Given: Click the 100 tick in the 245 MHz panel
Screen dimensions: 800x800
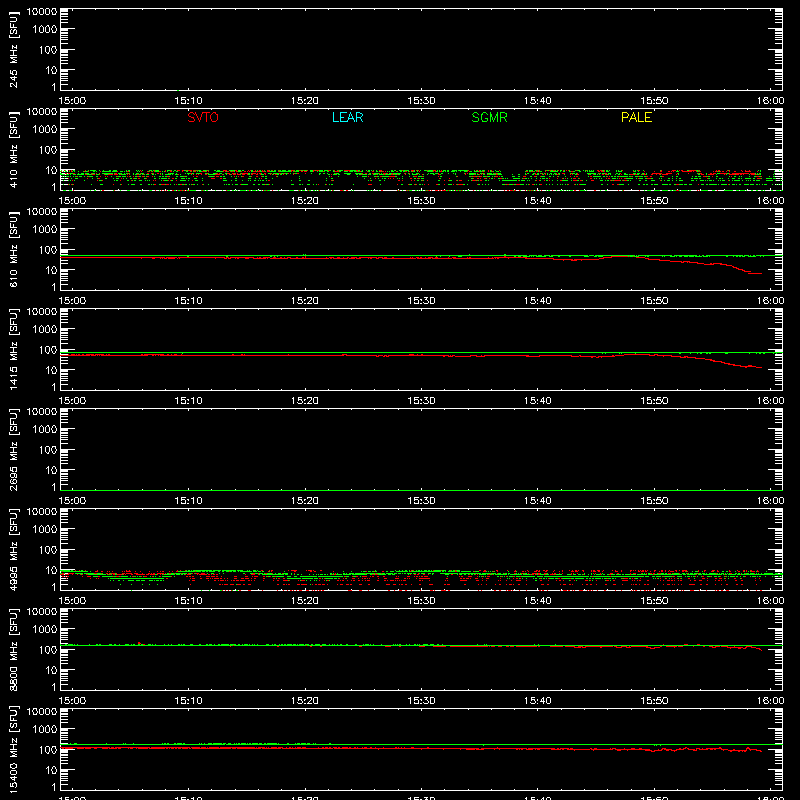Looking at the screenshot, I should point(48,50).
